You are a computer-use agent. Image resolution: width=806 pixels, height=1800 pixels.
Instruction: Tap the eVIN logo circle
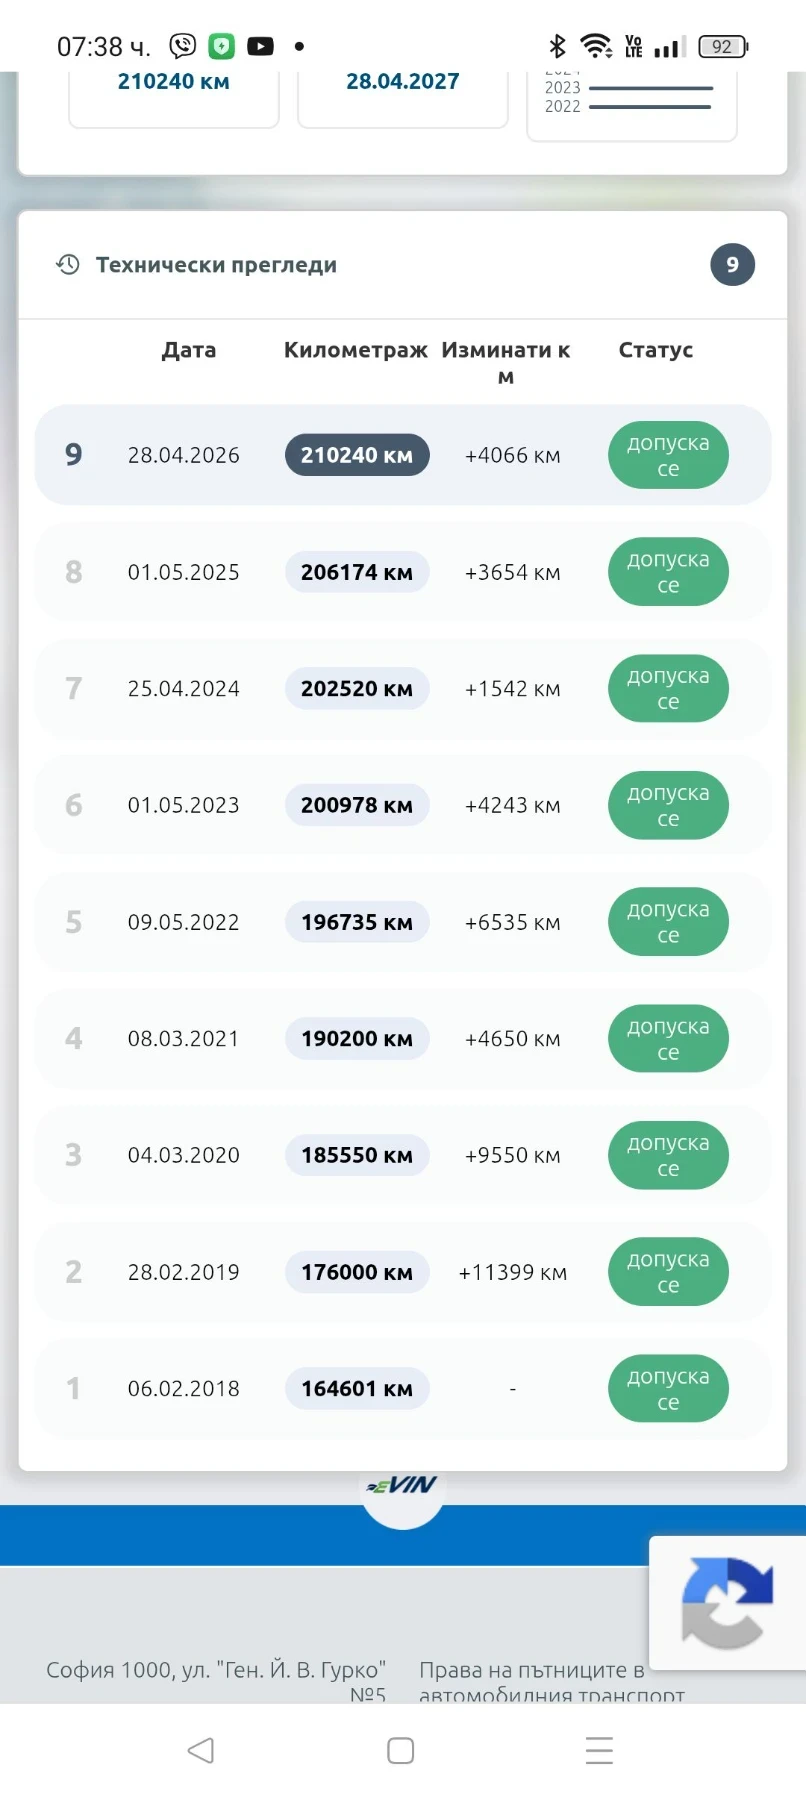pos(402,1490)
